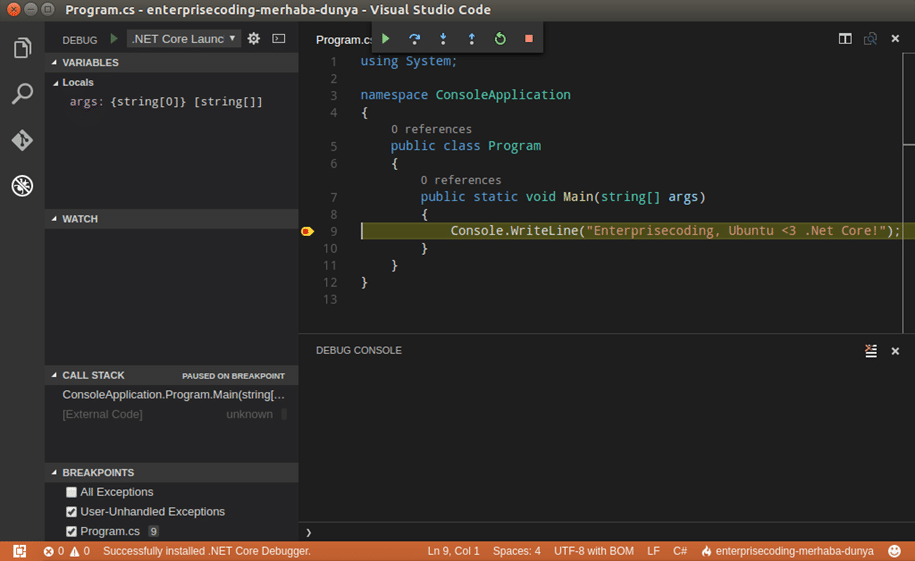Change language mode C#

pyautogui.click(x=680, y=551)
